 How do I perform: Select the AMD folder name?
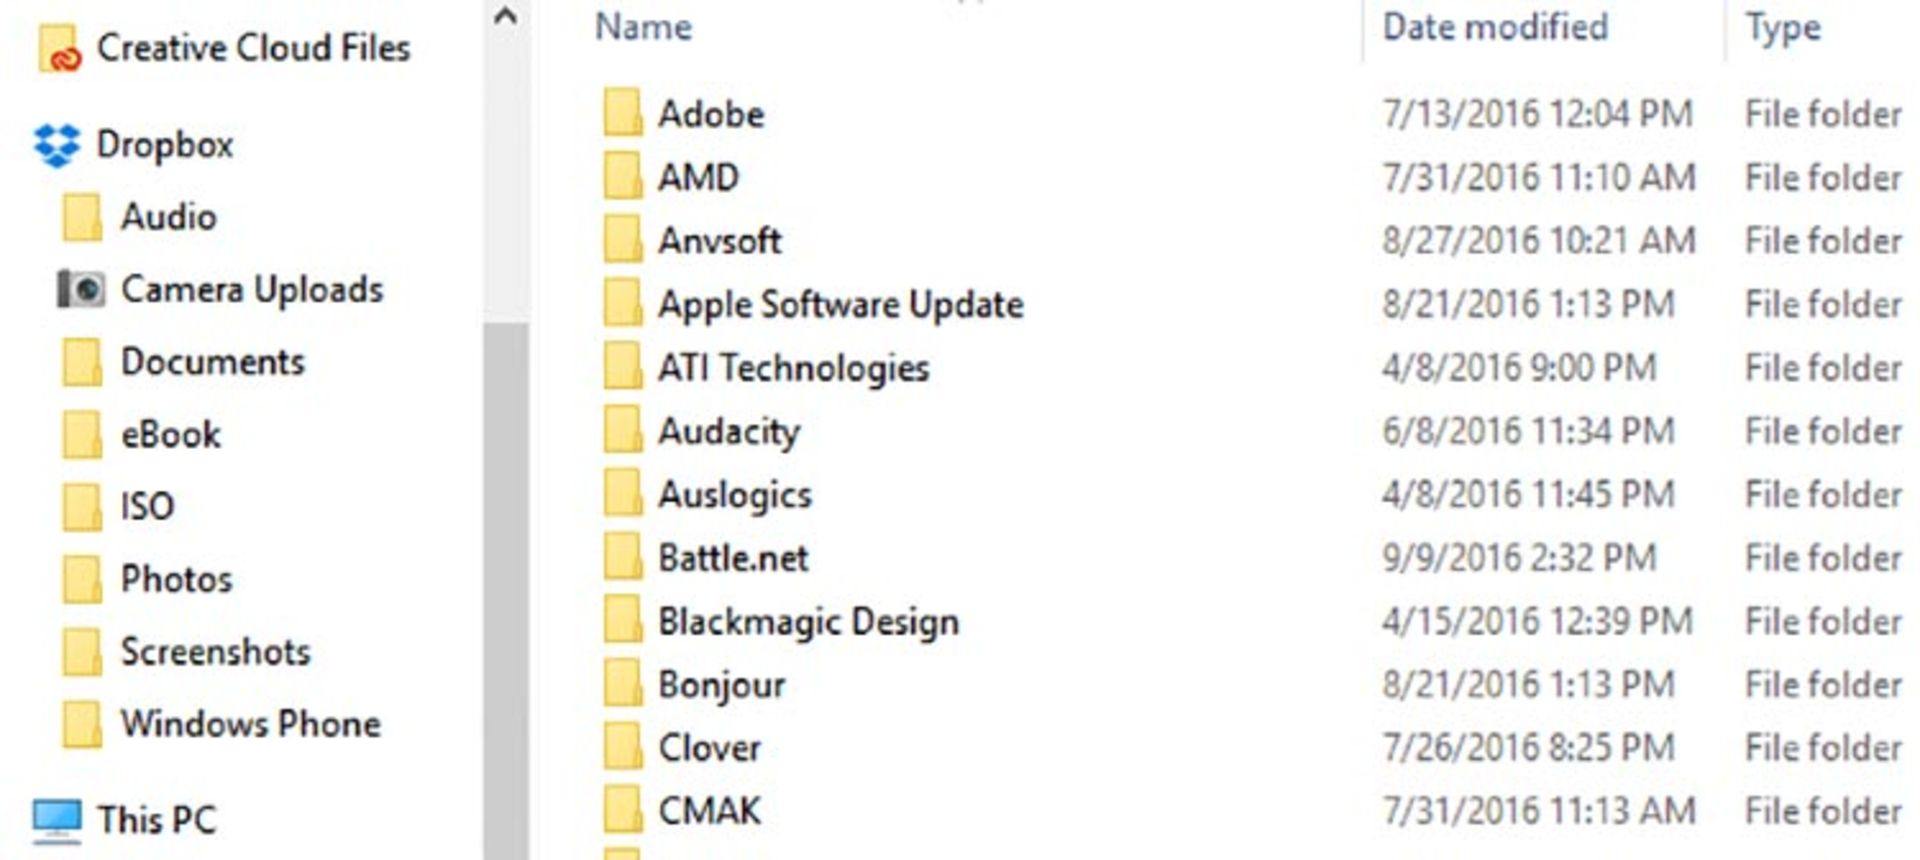pyautogui.click(x=698, y=177)
